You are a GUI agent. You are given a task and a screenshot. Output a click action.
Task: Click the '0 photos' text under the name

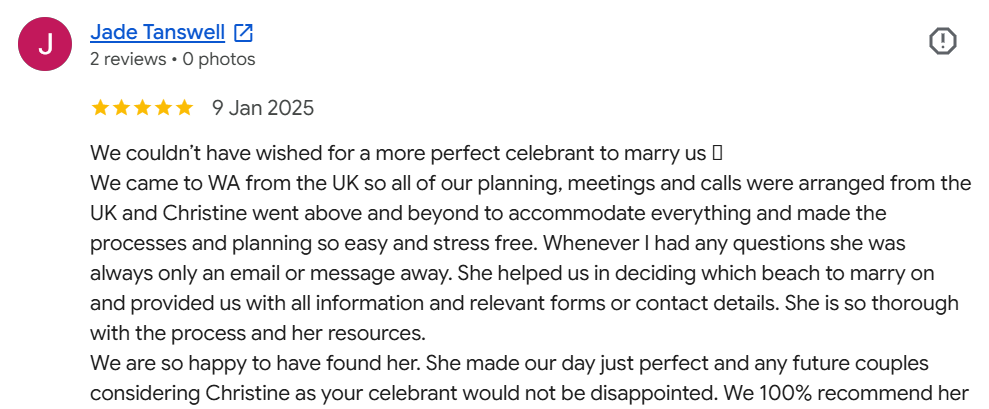click(219, 59)
